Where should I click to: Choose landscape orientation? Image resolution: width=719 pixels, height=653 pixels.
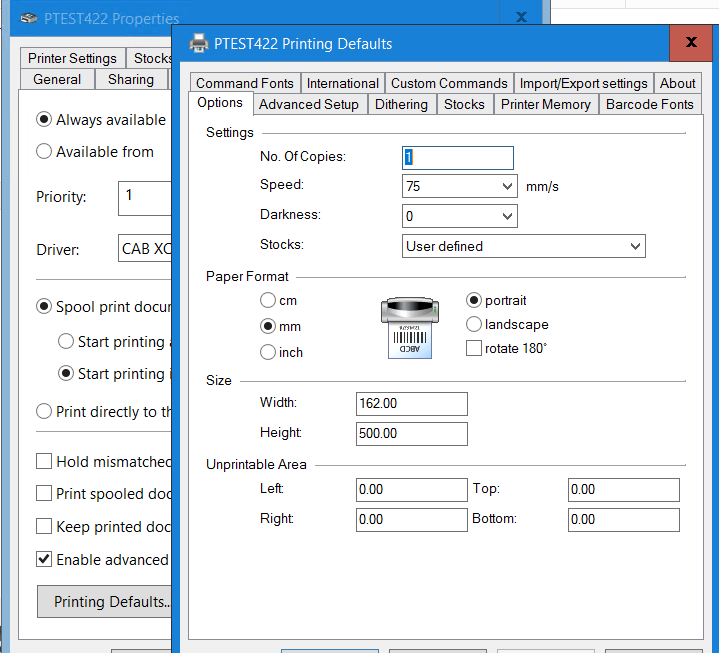[474, 324]
